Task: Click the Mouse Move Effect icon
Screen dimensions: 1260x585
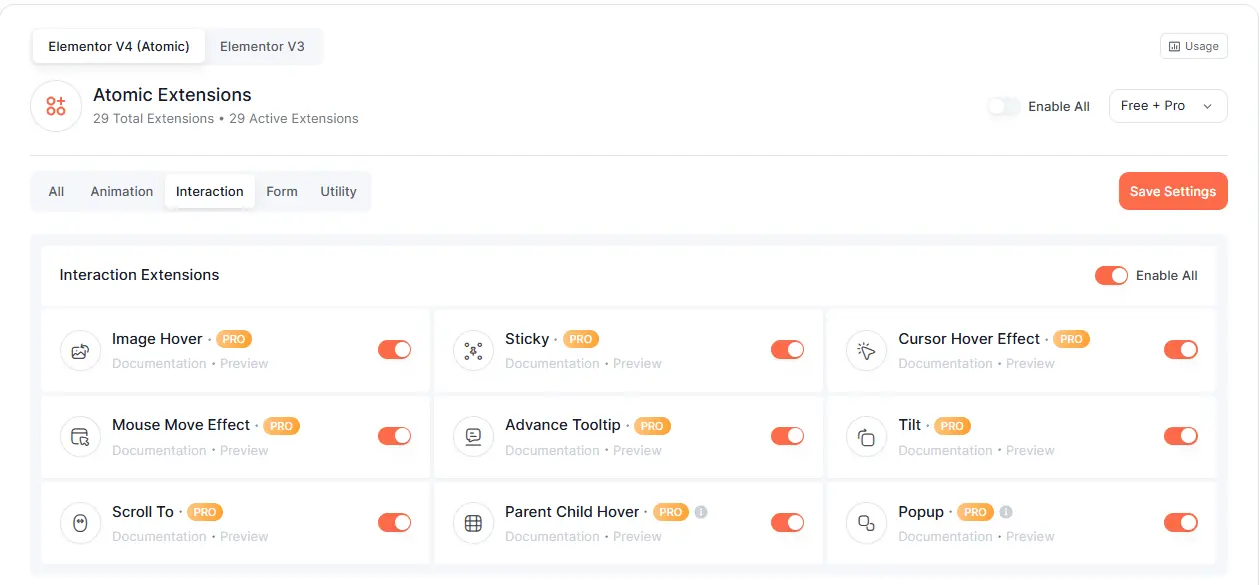Action: 80,437
